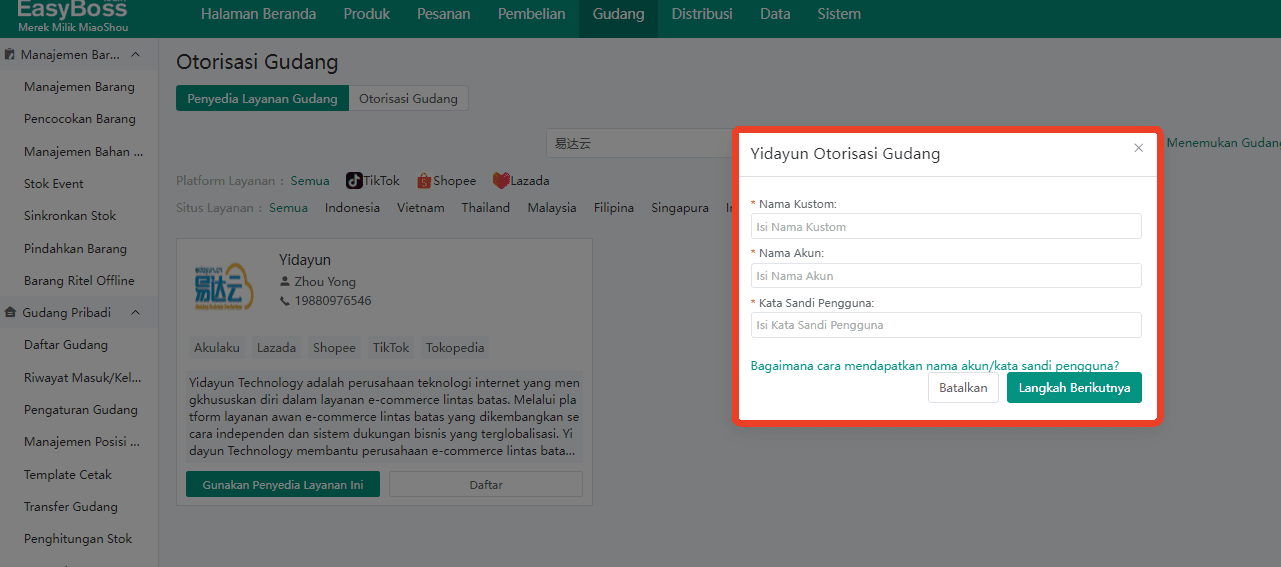Click the Nama Kustom input field
The width and height of the screenshot is (1281, 567).
(946, 226)
